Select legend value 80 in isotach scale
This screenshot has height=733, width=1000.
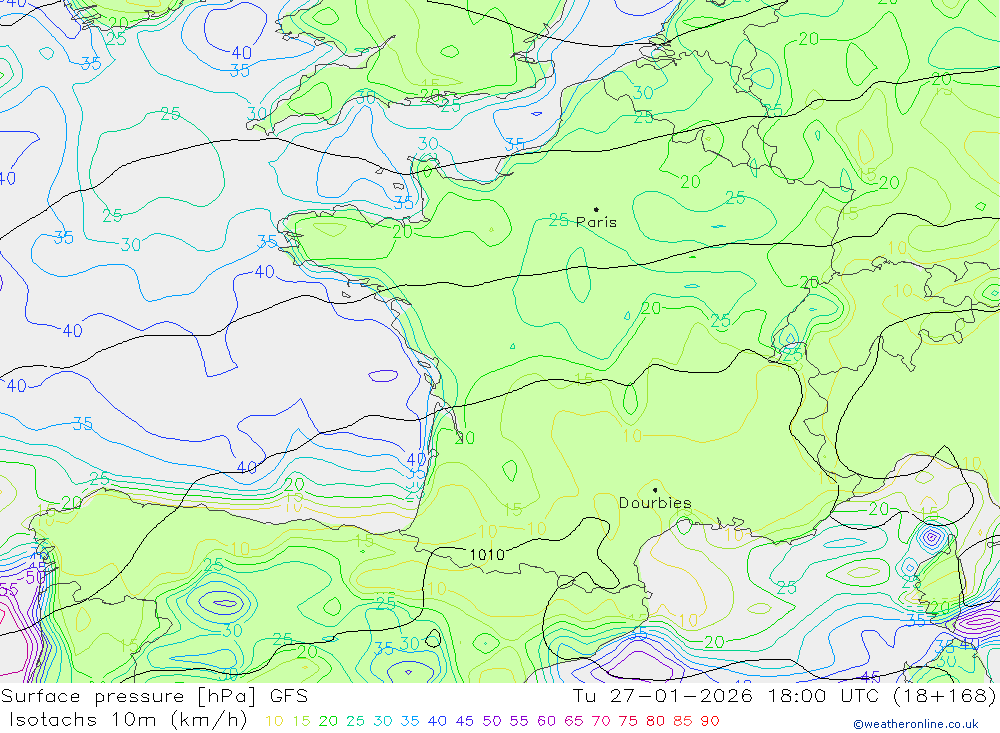coord(656,721)
